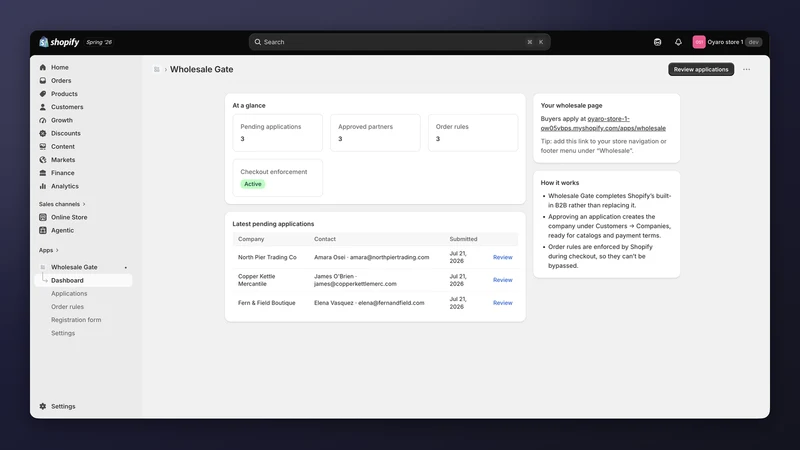Open the Customers person icon
The width and height of the screenshot is (800, 450).
(x=43, y=107)
